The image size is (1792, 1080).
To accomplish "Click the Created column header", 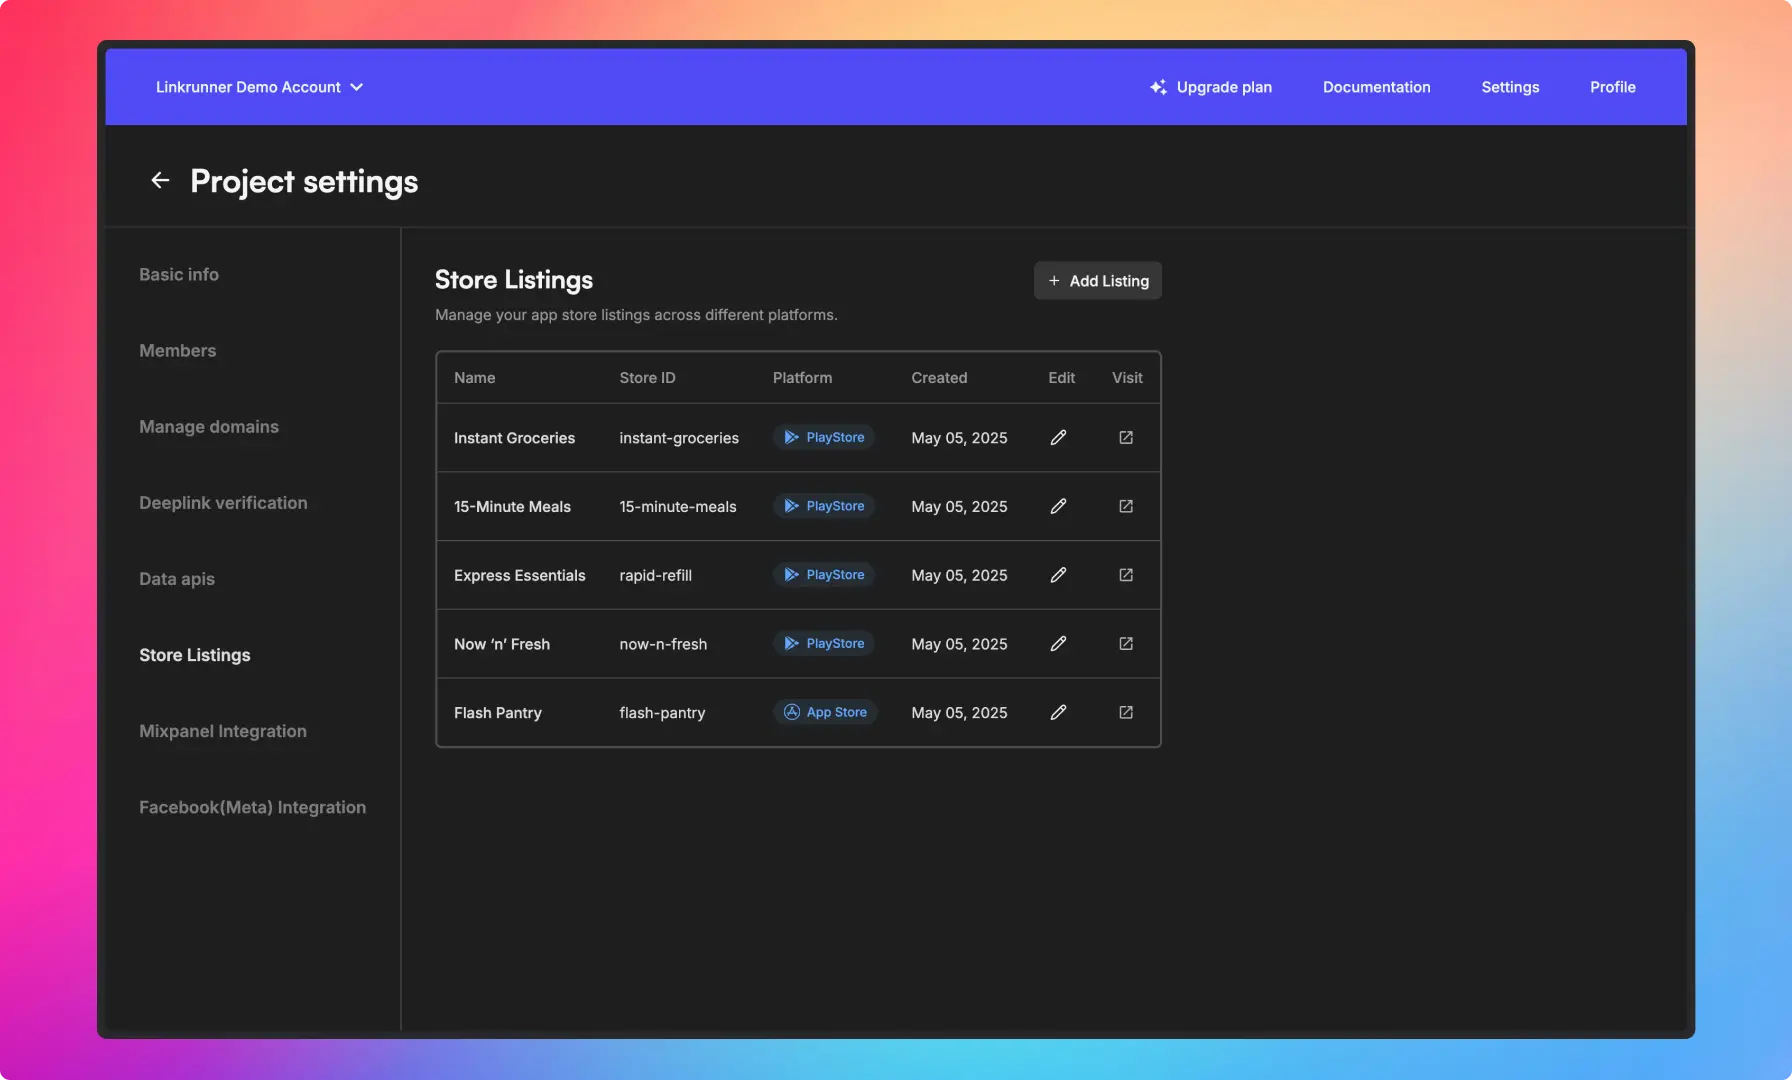I will coord(939,377).
